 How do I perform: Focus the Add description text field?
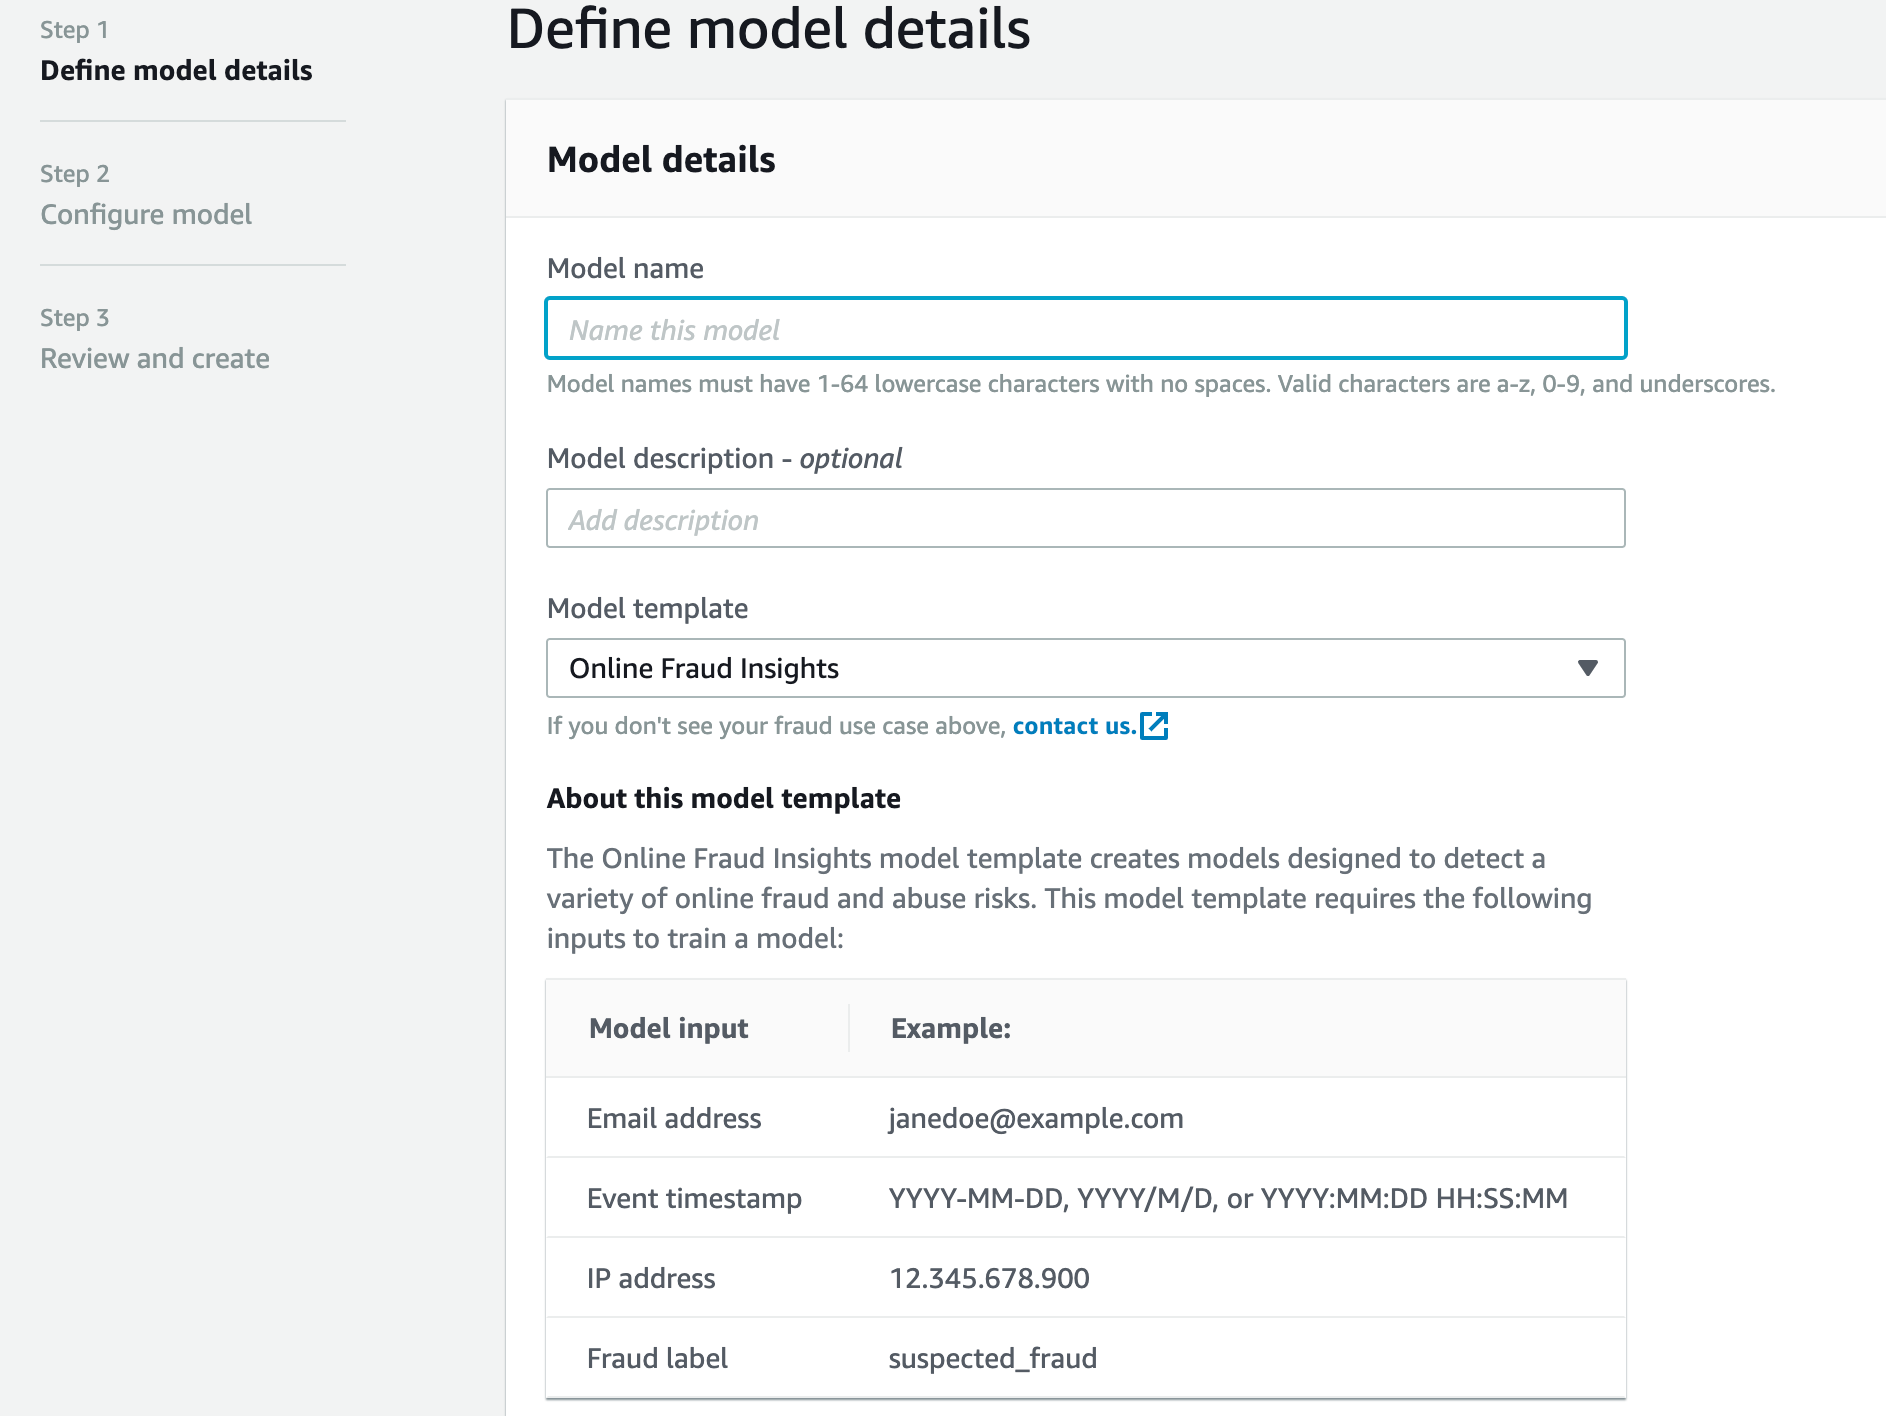pyautogui.click(x=1085, y=519)
